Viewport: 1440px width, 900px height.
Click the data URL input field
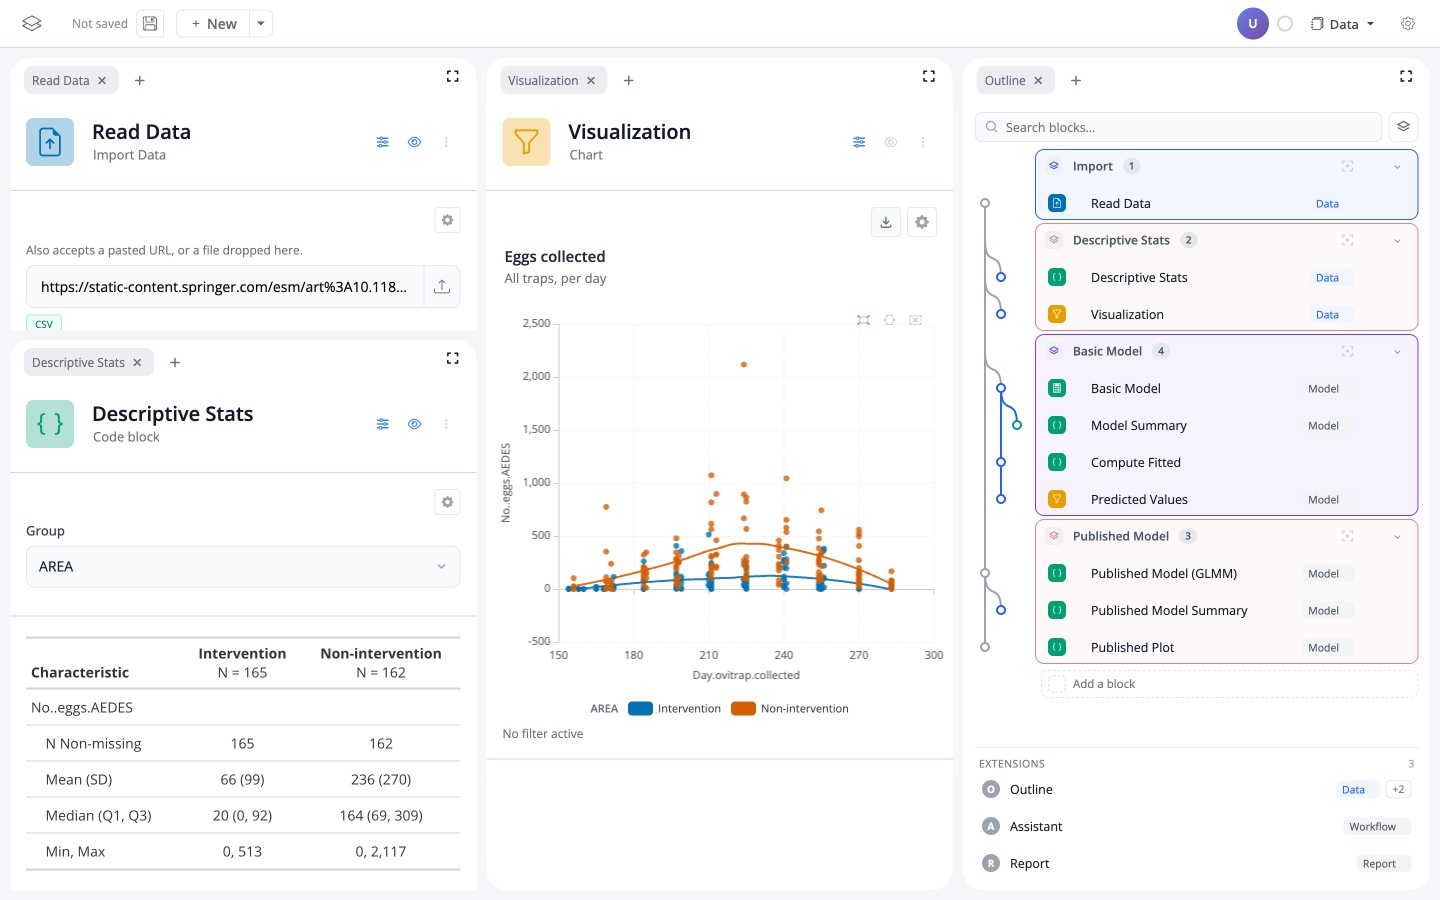coord(225,287)
